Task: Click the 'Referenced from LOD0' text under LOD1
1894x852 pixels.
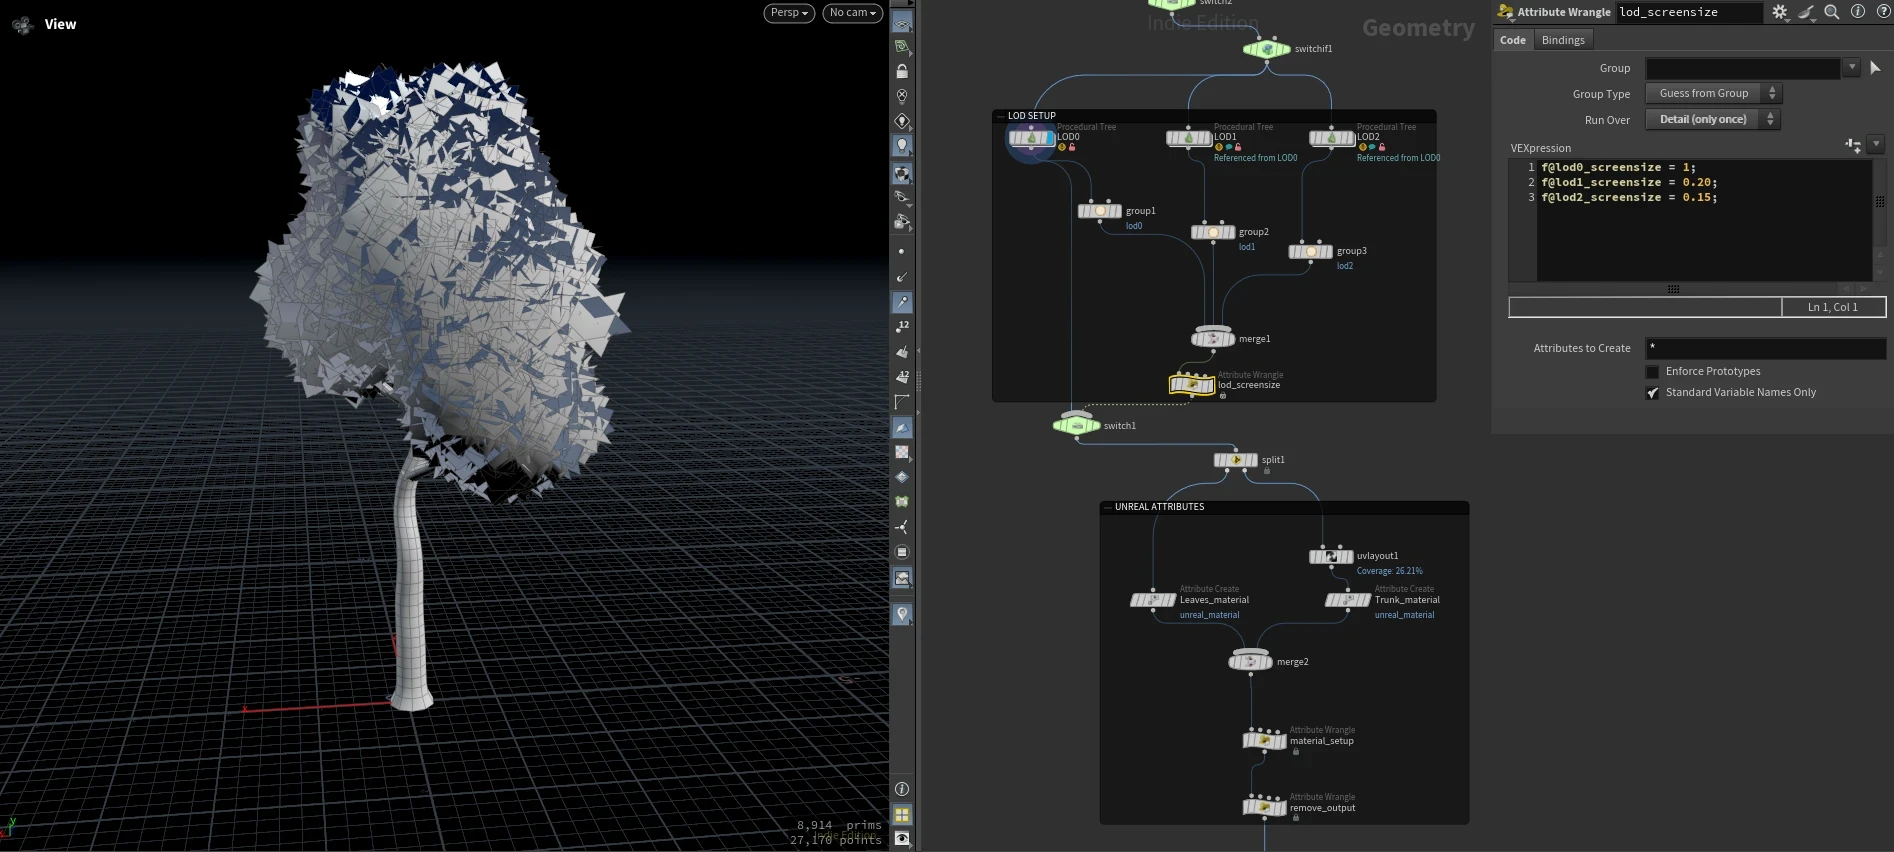Action: (1255, 158)
